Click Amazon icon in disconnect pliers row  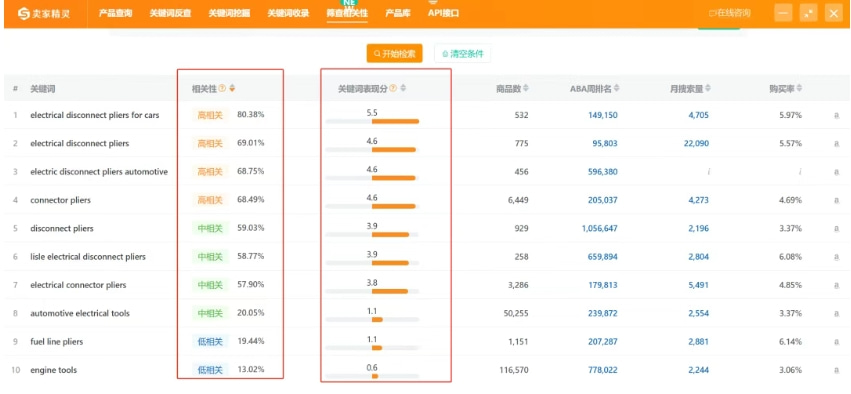coord(837,228)
